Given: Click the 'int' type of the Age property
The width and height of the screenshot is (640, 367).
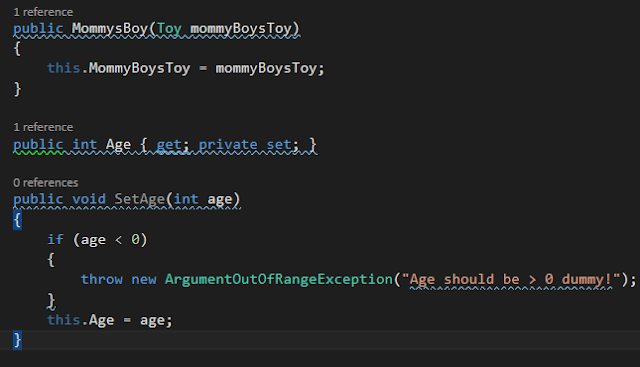Looking at the screenshot, I should (x=84, y=145).
